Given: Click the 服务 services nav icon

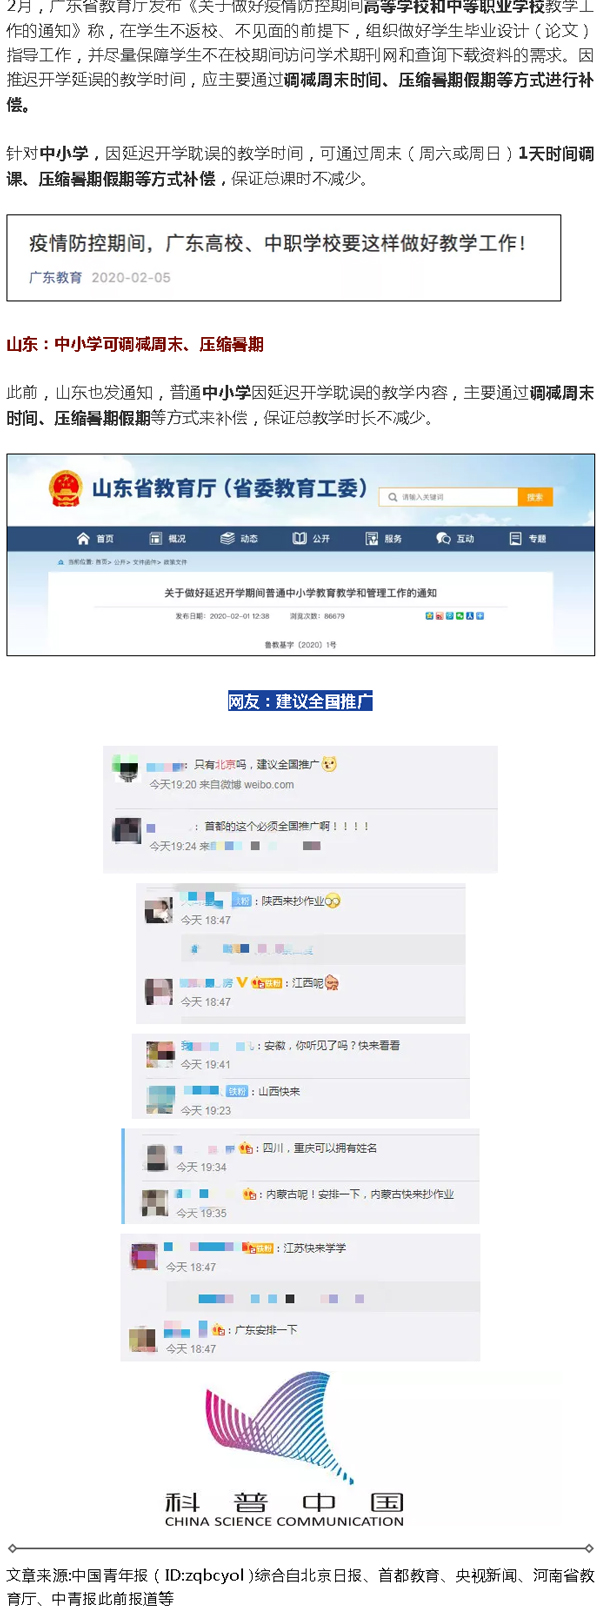Looking at the screenshot, I should (372, 538).
